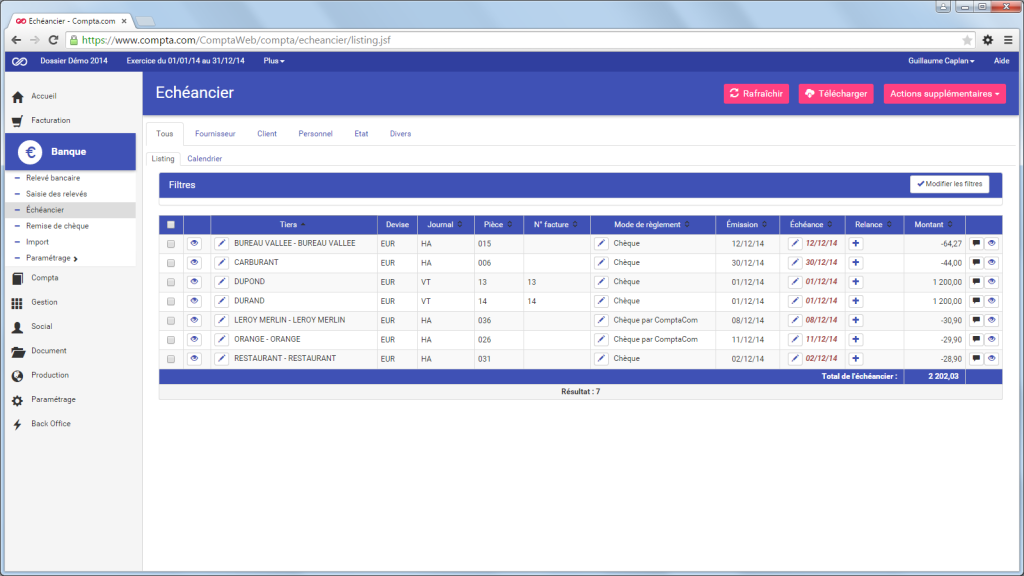Edit the RESTAURANT tiers pencil icon
The height and width of the screenshot is (576, 1024).
[221, 359]
